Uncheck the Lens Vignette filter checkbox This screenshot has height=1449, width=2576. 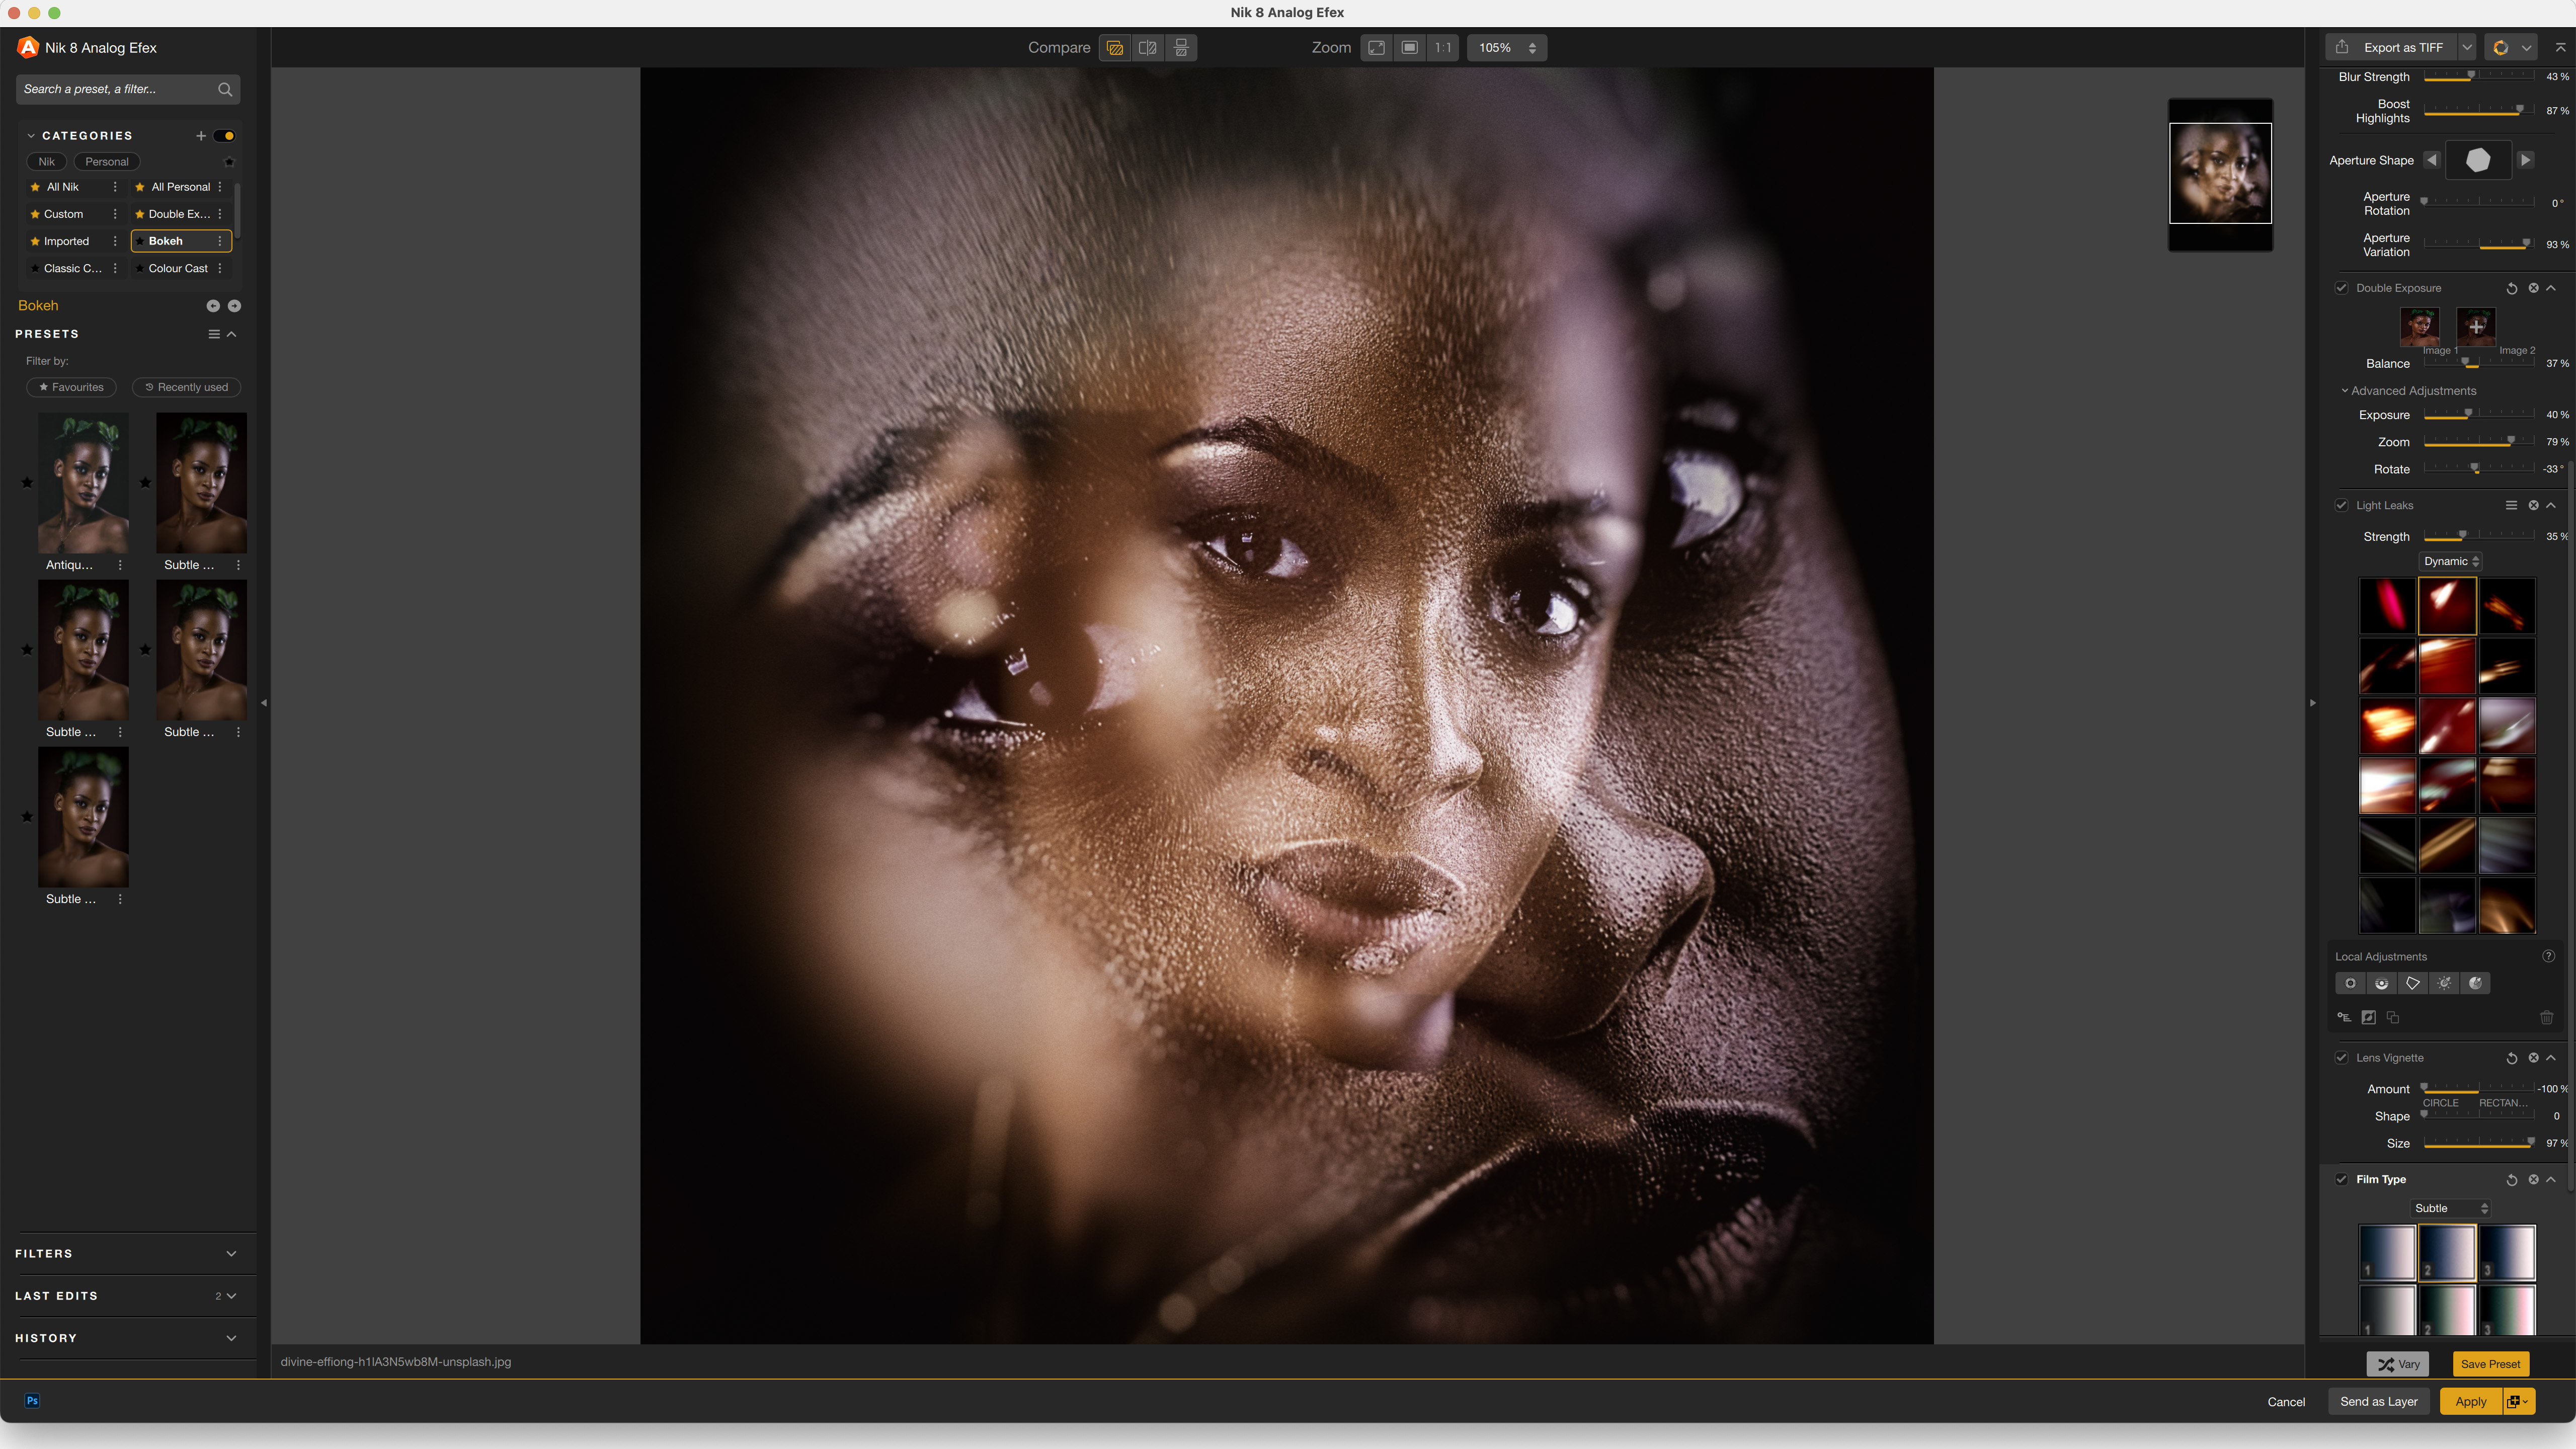[x=2341, y=1058]
